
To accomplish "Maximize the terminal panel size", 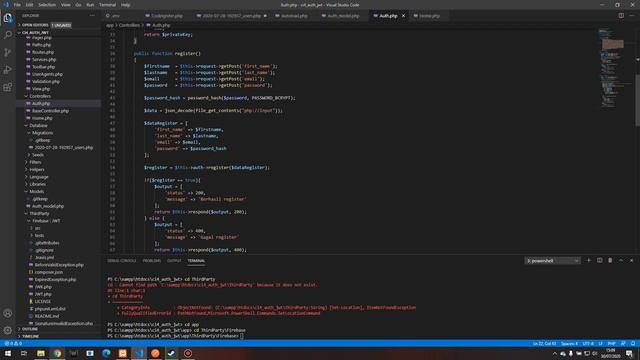I will [621, 260].
